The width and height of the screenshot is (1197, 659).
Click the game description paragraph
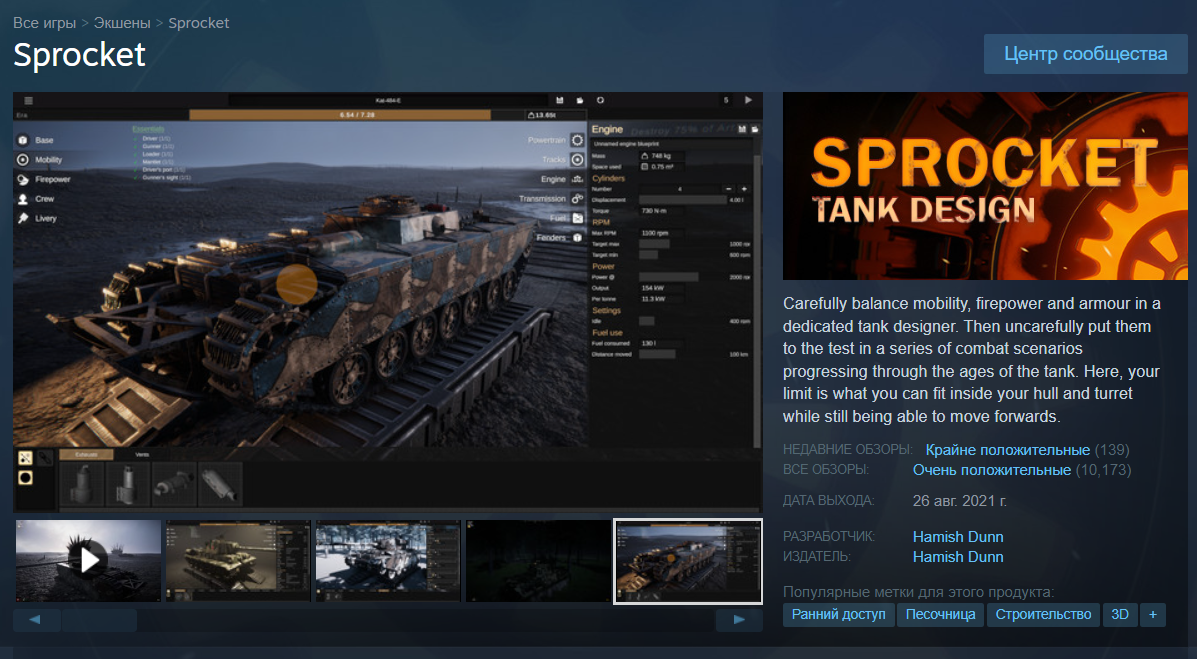(972, 360)
